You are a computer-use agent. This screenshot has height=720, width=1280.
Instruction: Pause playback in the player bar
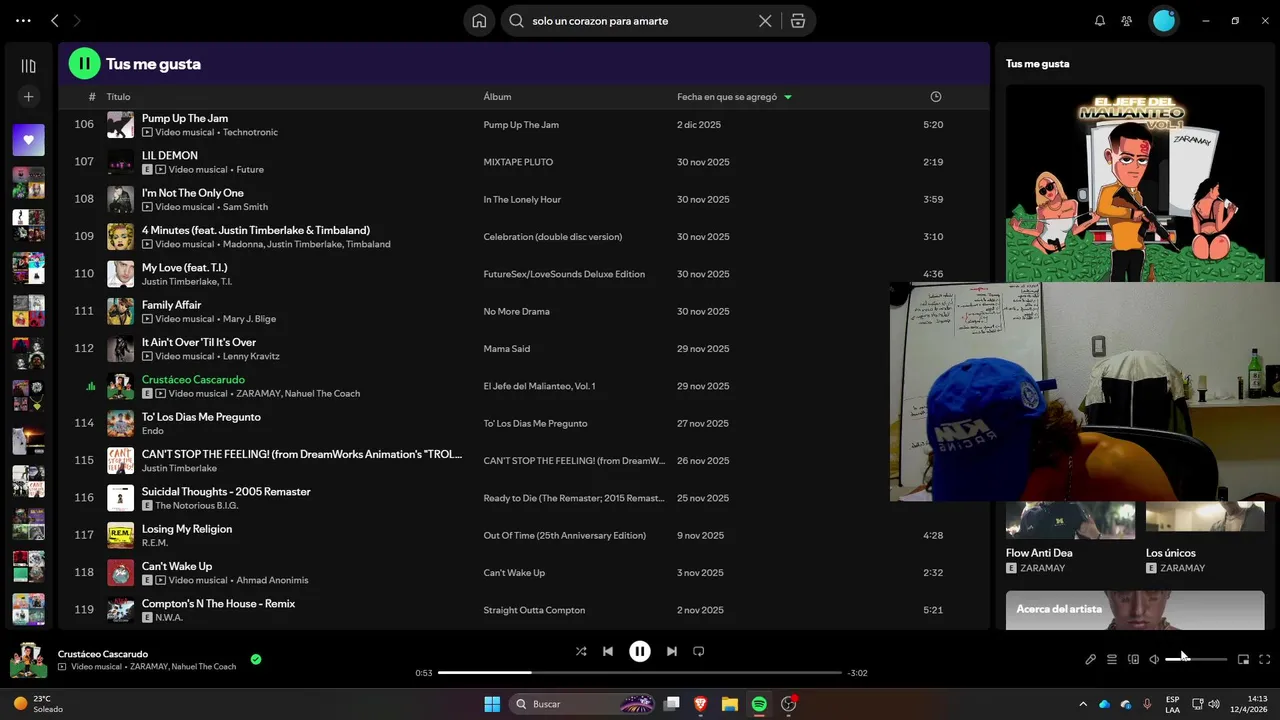[640, 651]
